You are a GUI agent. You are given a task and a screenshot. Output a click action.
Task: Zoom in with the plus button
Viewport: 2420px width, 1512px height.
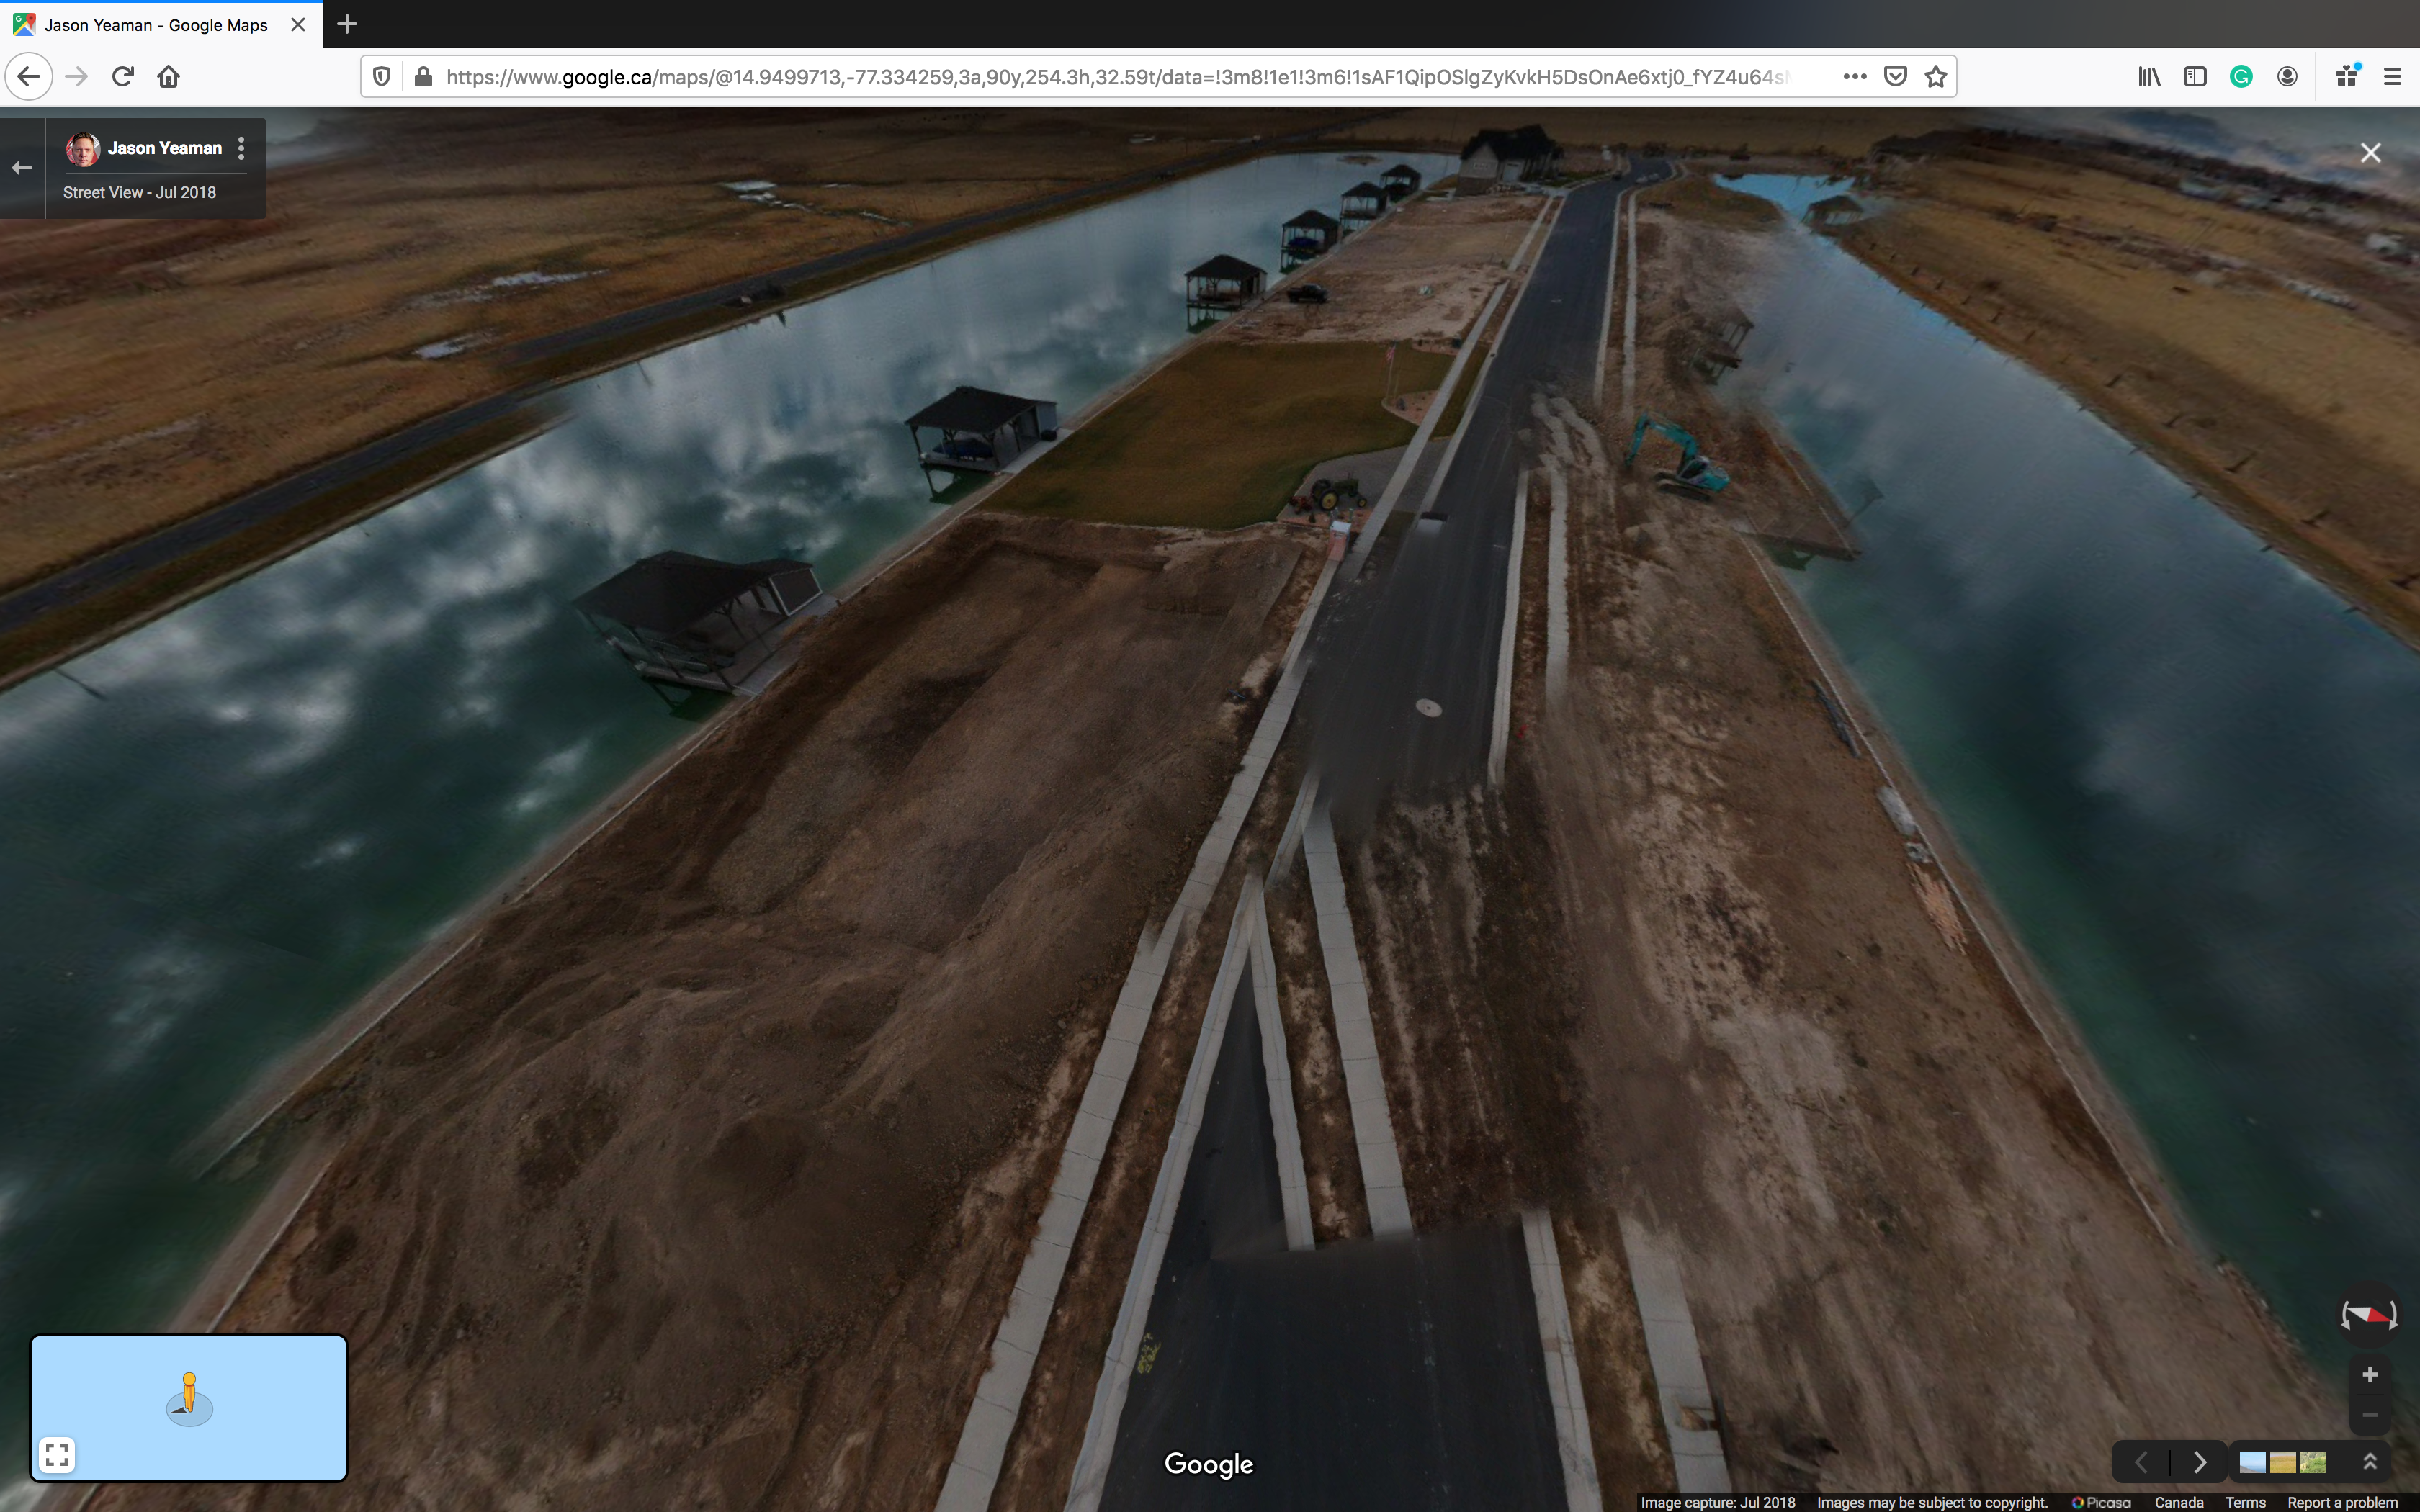tap(2369, 1375)
